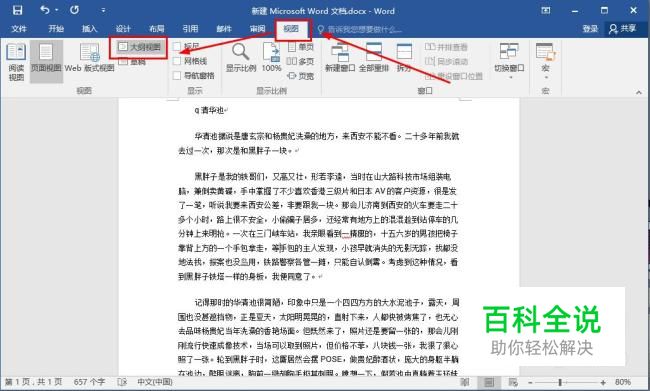
Task: Switch to the 审阅 tab
Action: point(257,29)
